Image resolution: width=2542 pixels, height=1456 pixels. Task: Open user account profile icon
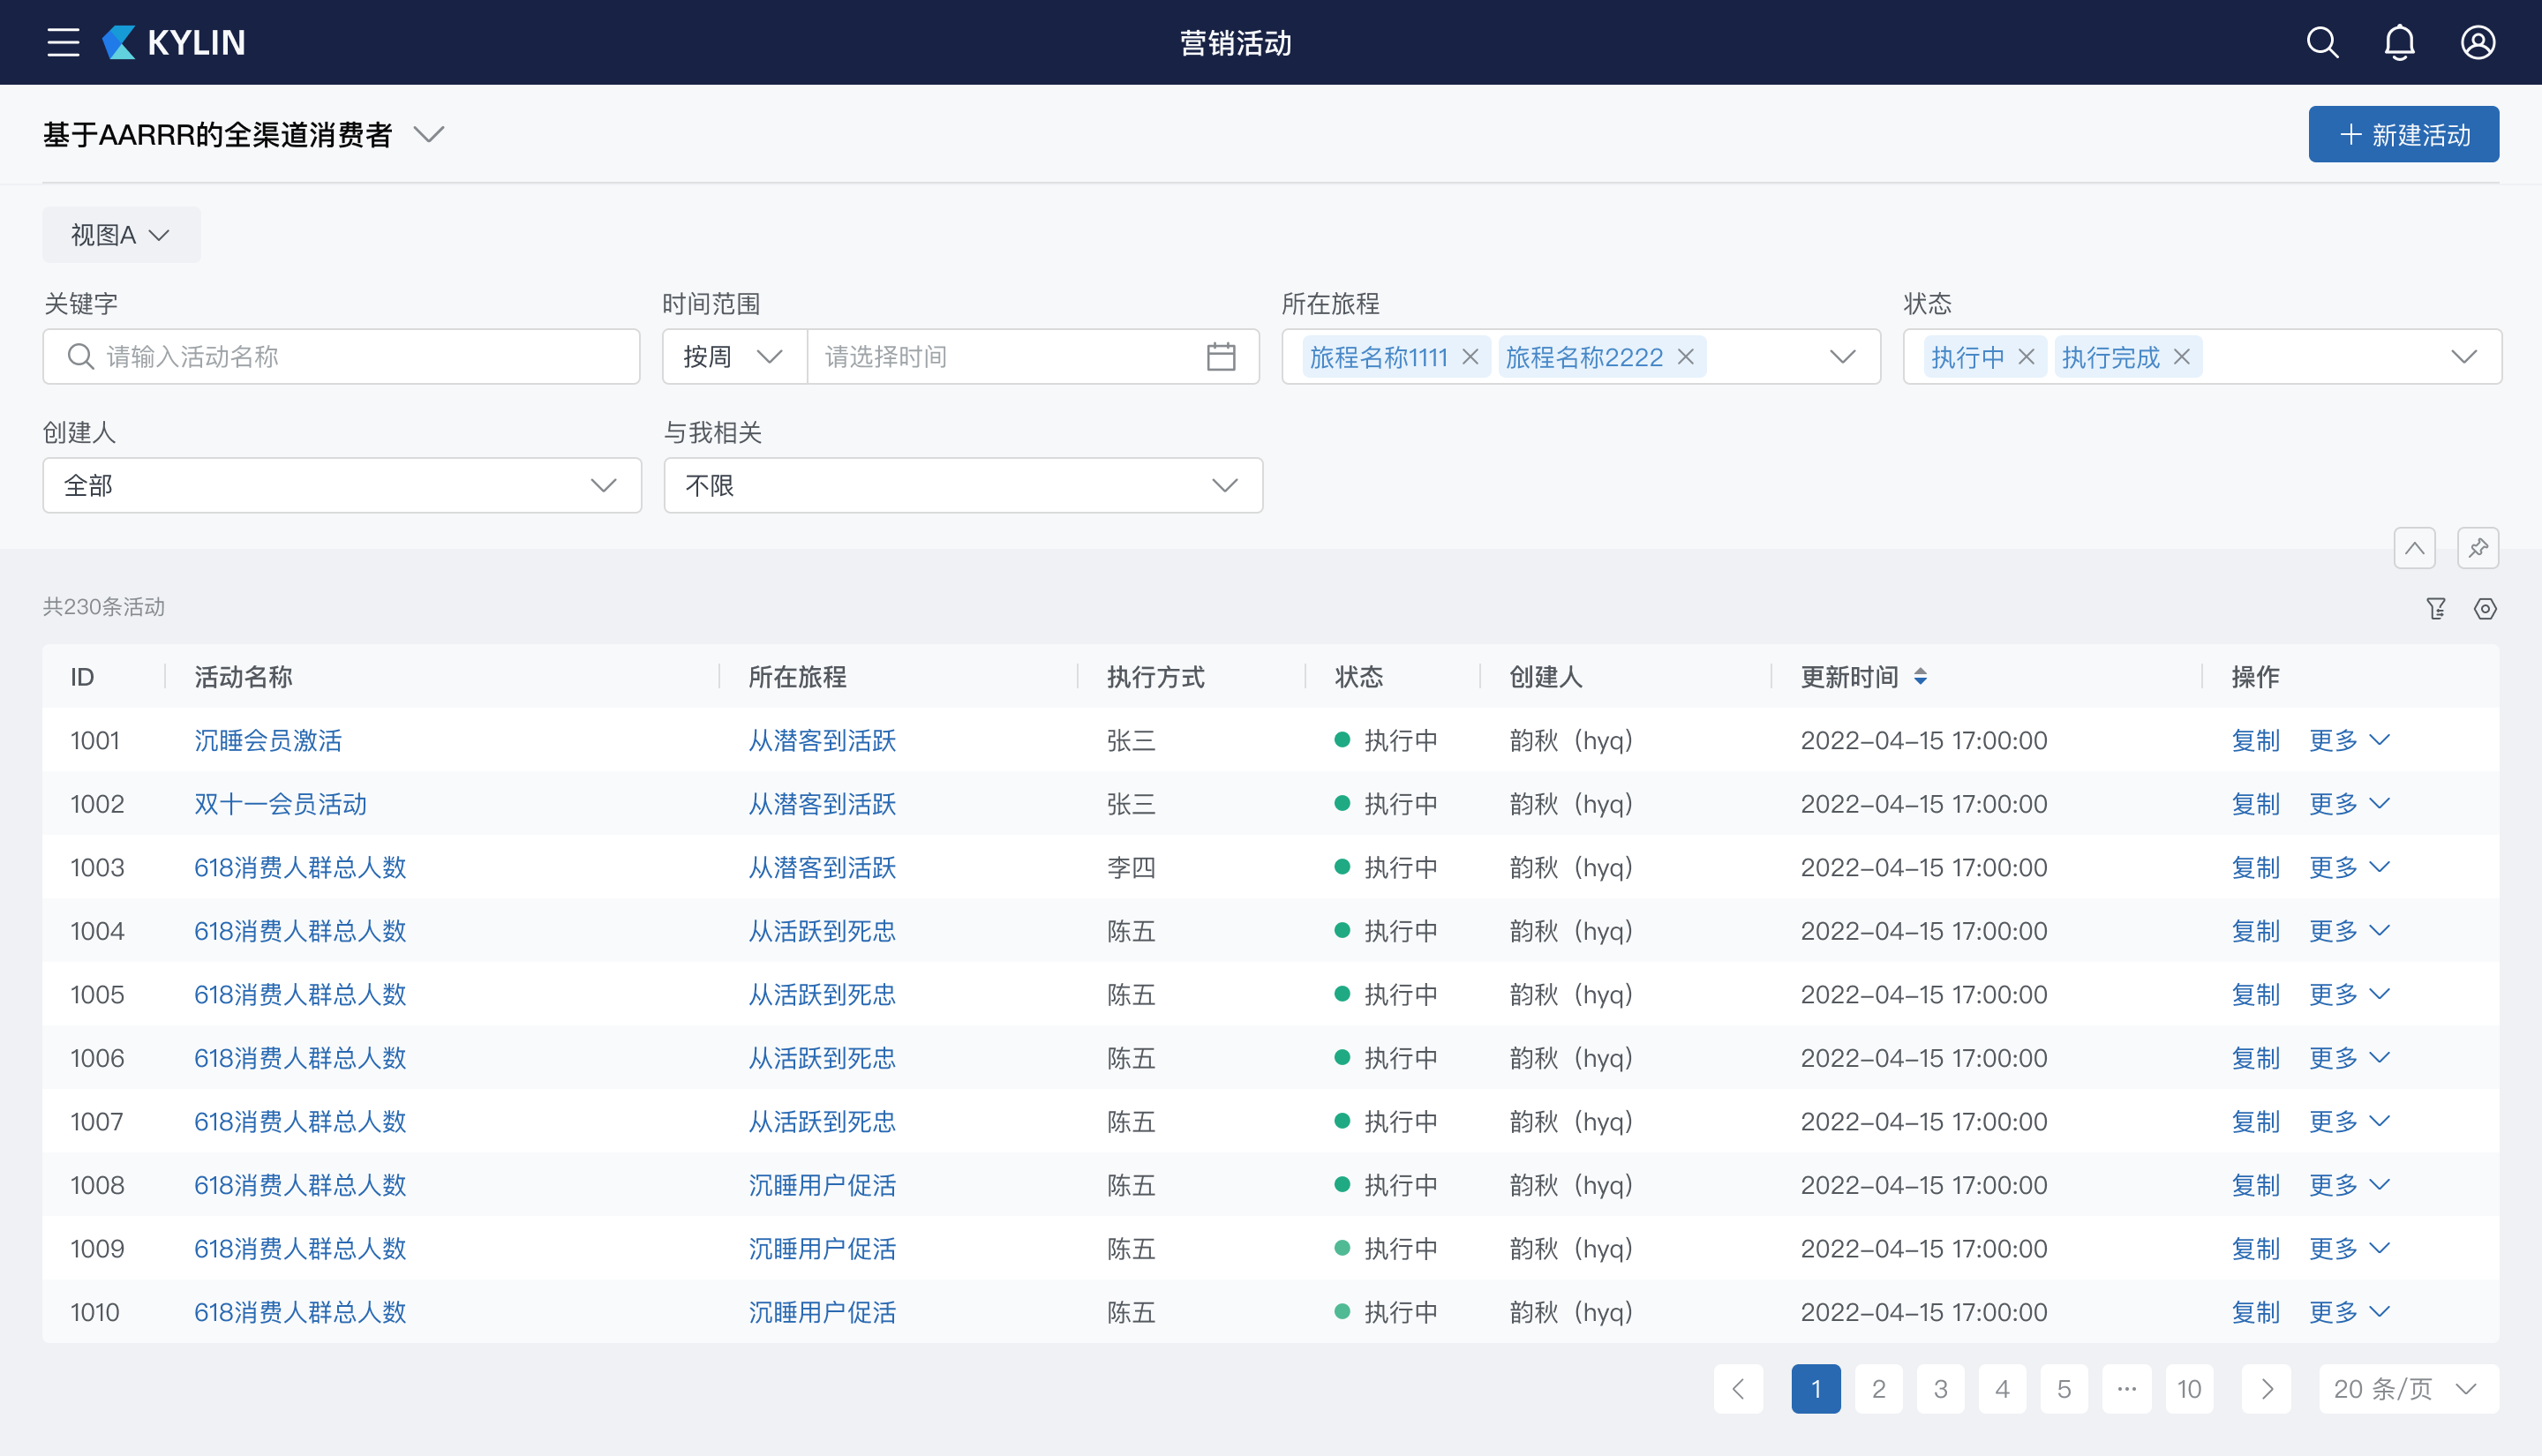(x=2477, y=42)
